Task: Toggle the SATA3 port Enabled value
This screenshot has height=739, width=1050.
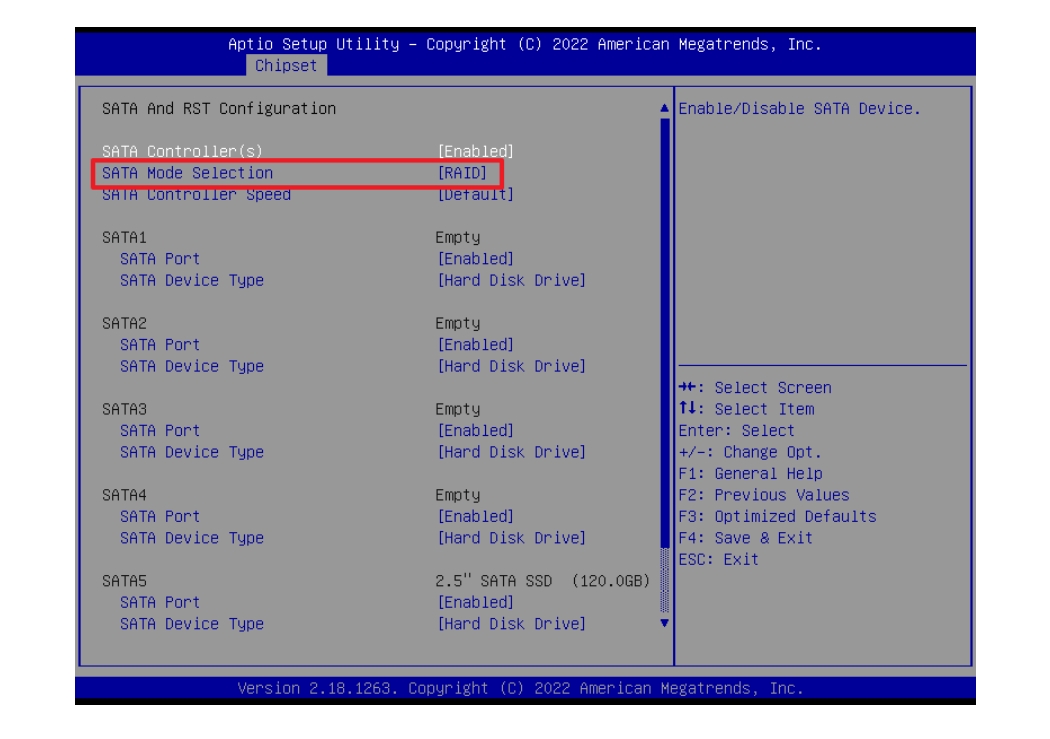Action: coord(476,431)
